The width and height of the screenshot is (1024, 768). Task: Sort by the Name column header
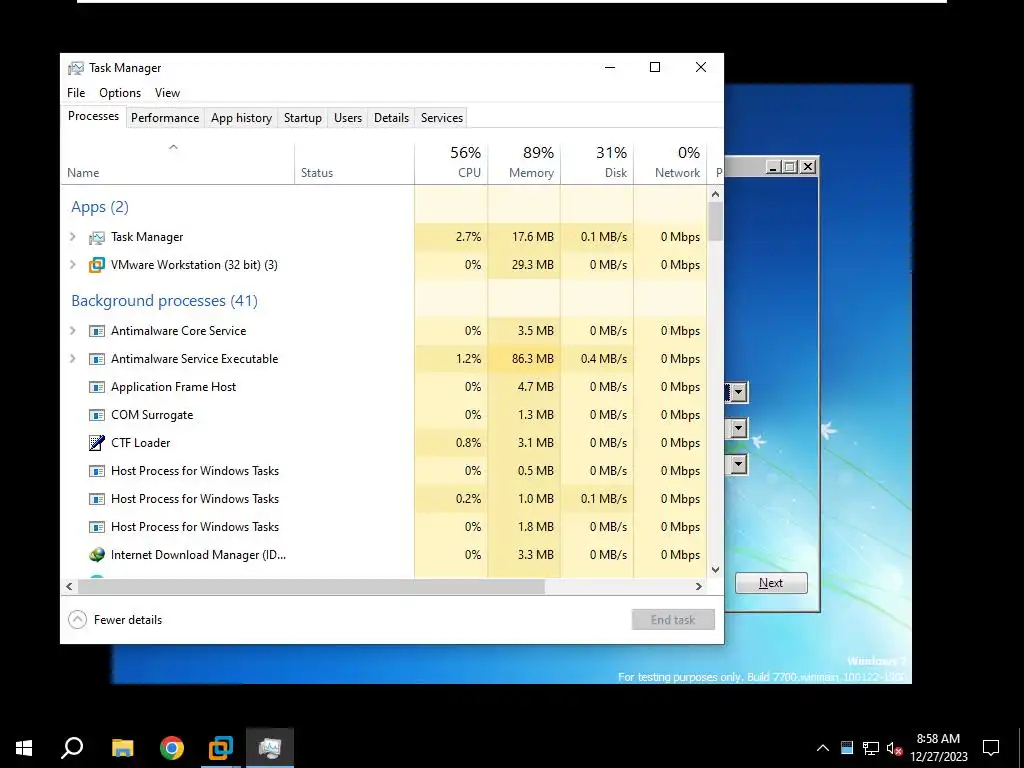point(178,163)
